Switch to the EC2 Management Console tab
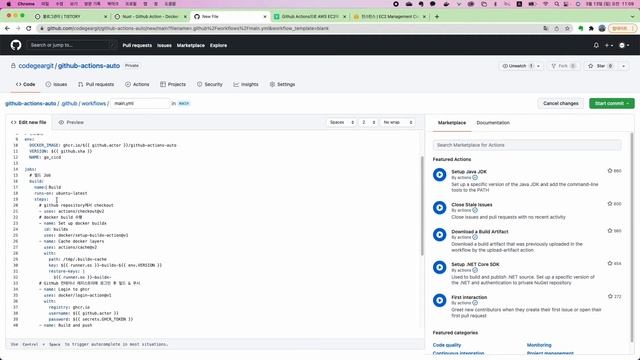The height and width of the screenshot is (360, 640). coord(389,16)
